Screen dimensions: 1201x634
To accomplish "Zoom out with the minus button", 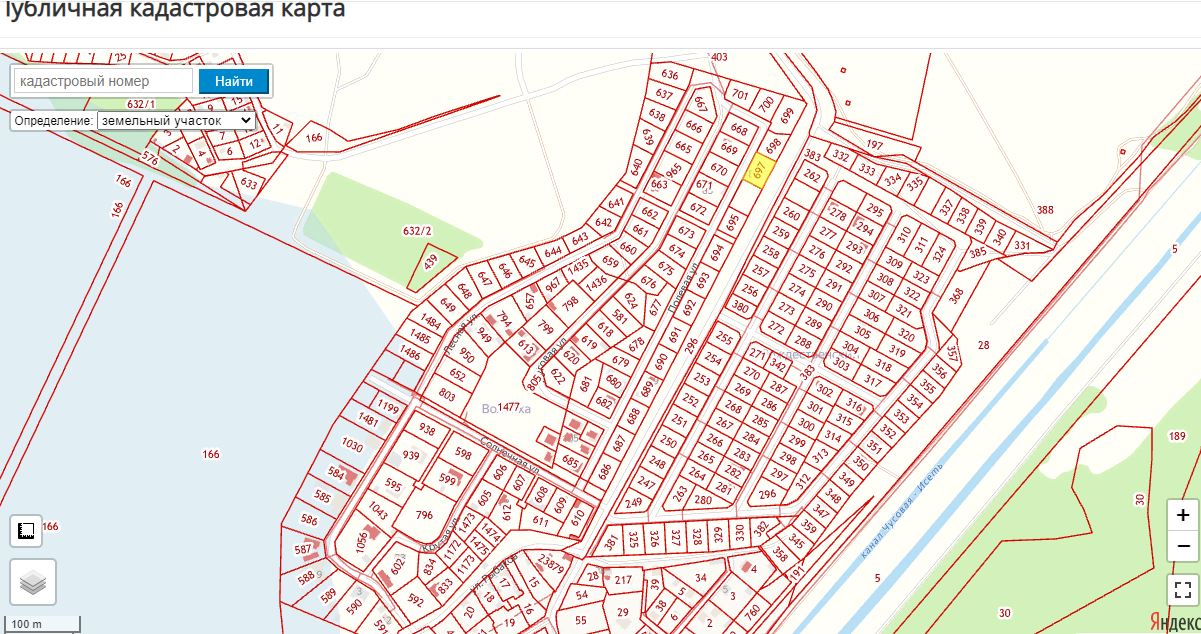I will click(x=1183, y=547).
